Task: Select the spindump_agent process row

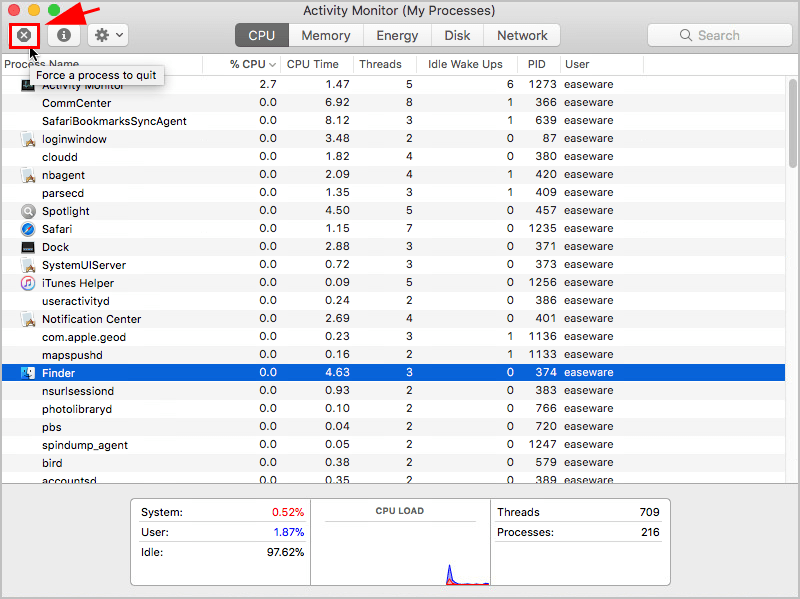Action: point(393,445)
